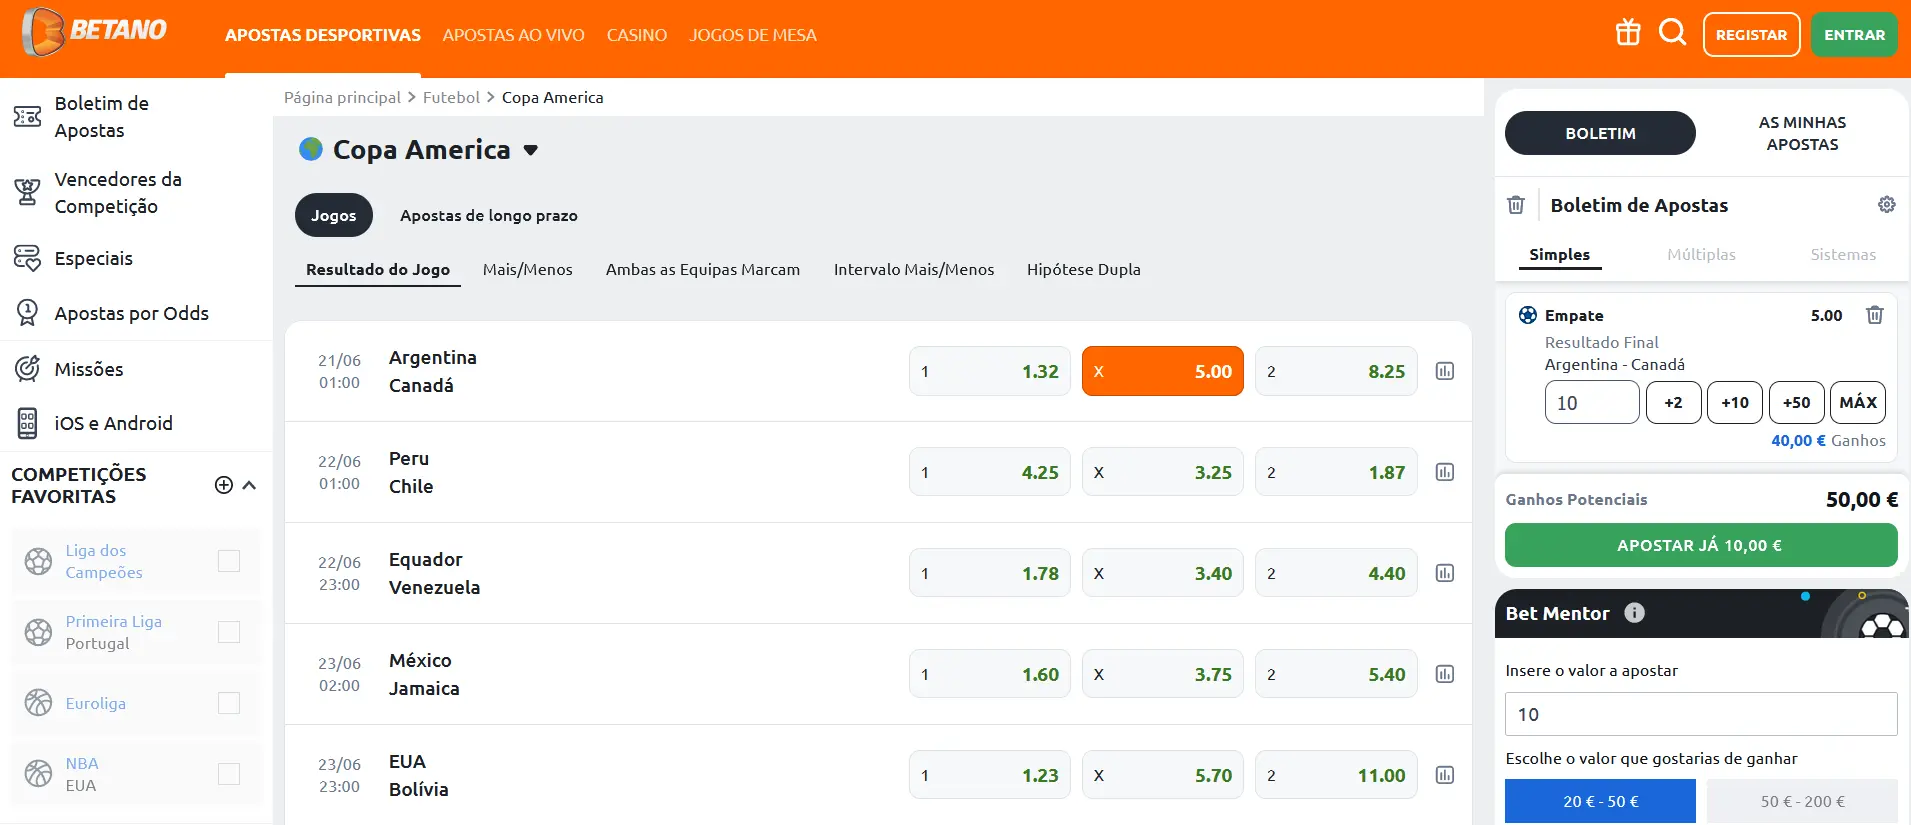Check the Liga dos Campeões favourite checkbox
Screen dimensions: 1911x825
click(229, 561)
